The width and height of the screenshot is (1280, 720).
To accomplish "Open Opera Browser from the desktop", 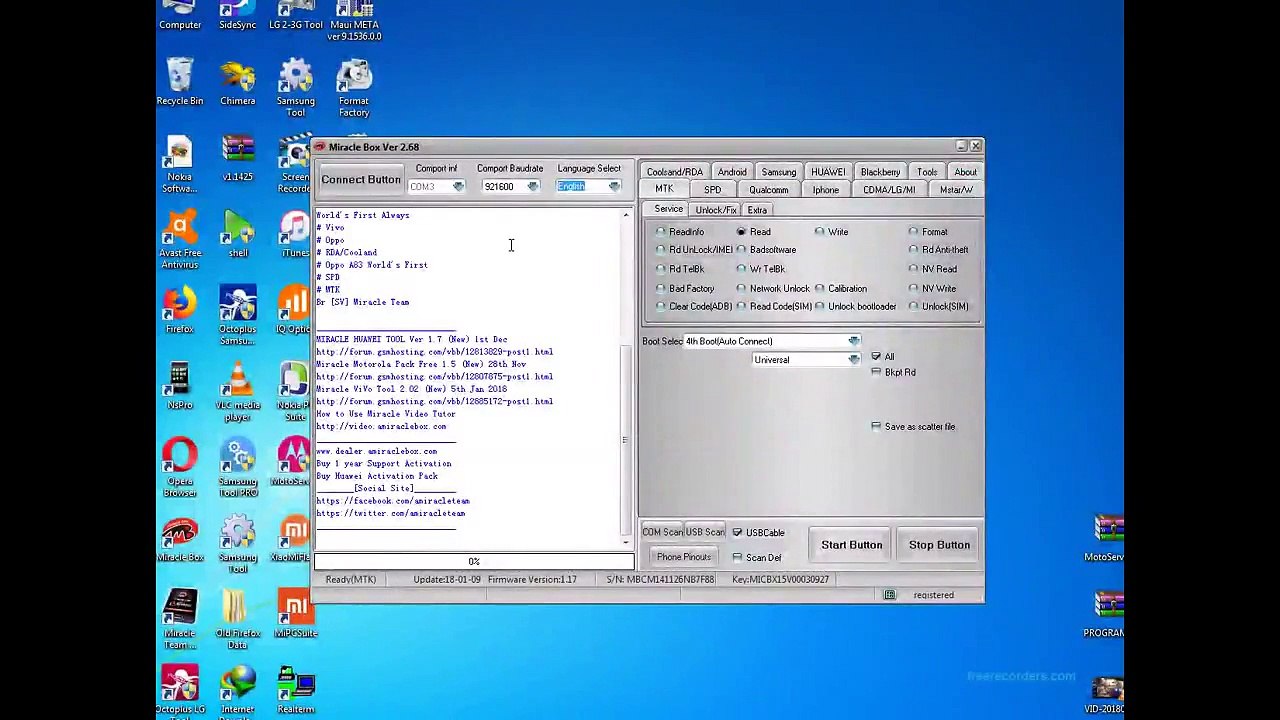I will tap(180, 469).
